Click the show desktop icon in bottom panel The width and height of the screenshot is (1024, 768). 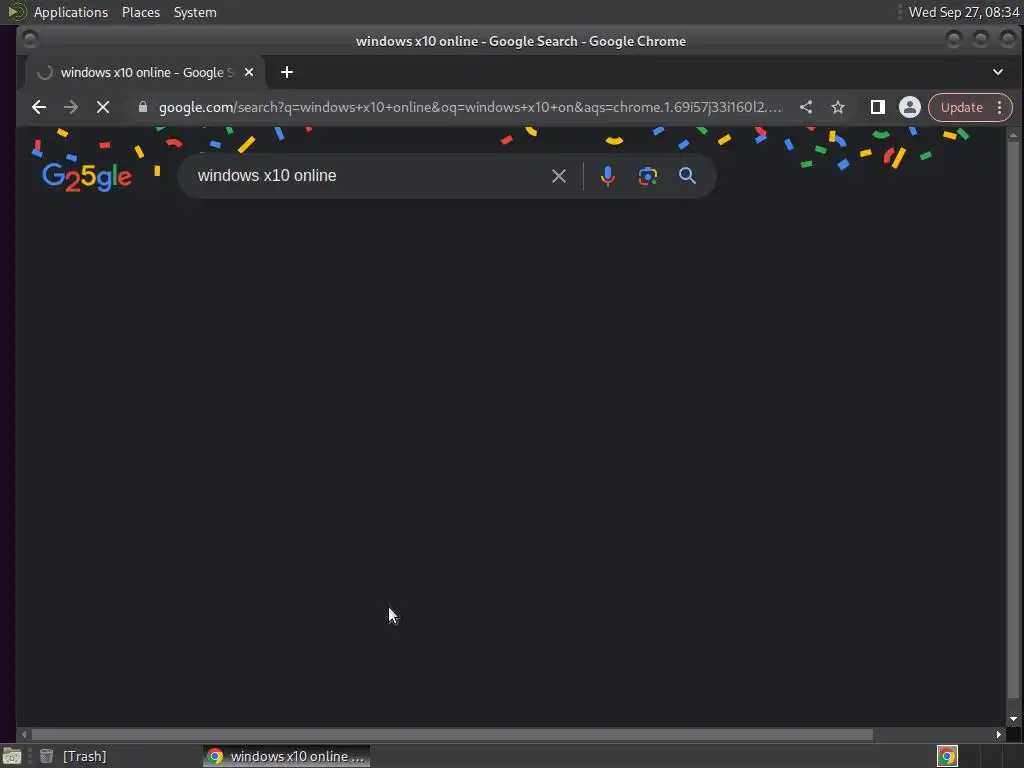12,756
